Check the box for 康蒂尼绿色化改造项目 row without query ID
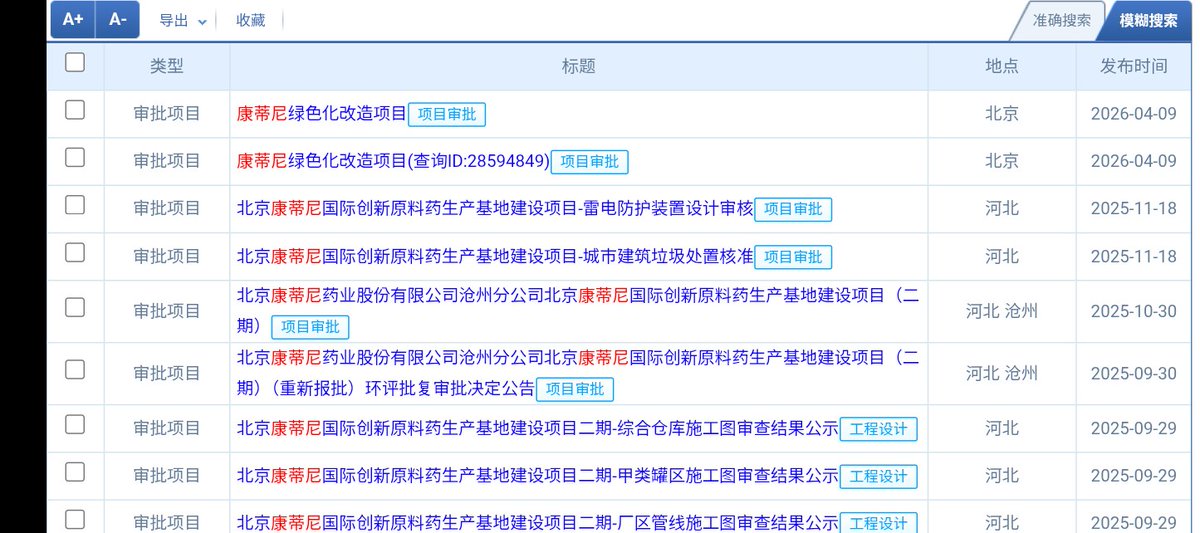Screen dimensions: 1200x533 coord(75,111)
